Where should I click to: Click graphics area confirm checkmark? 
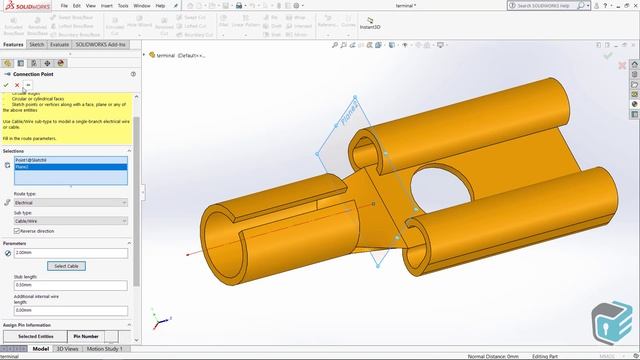[608, 56]
